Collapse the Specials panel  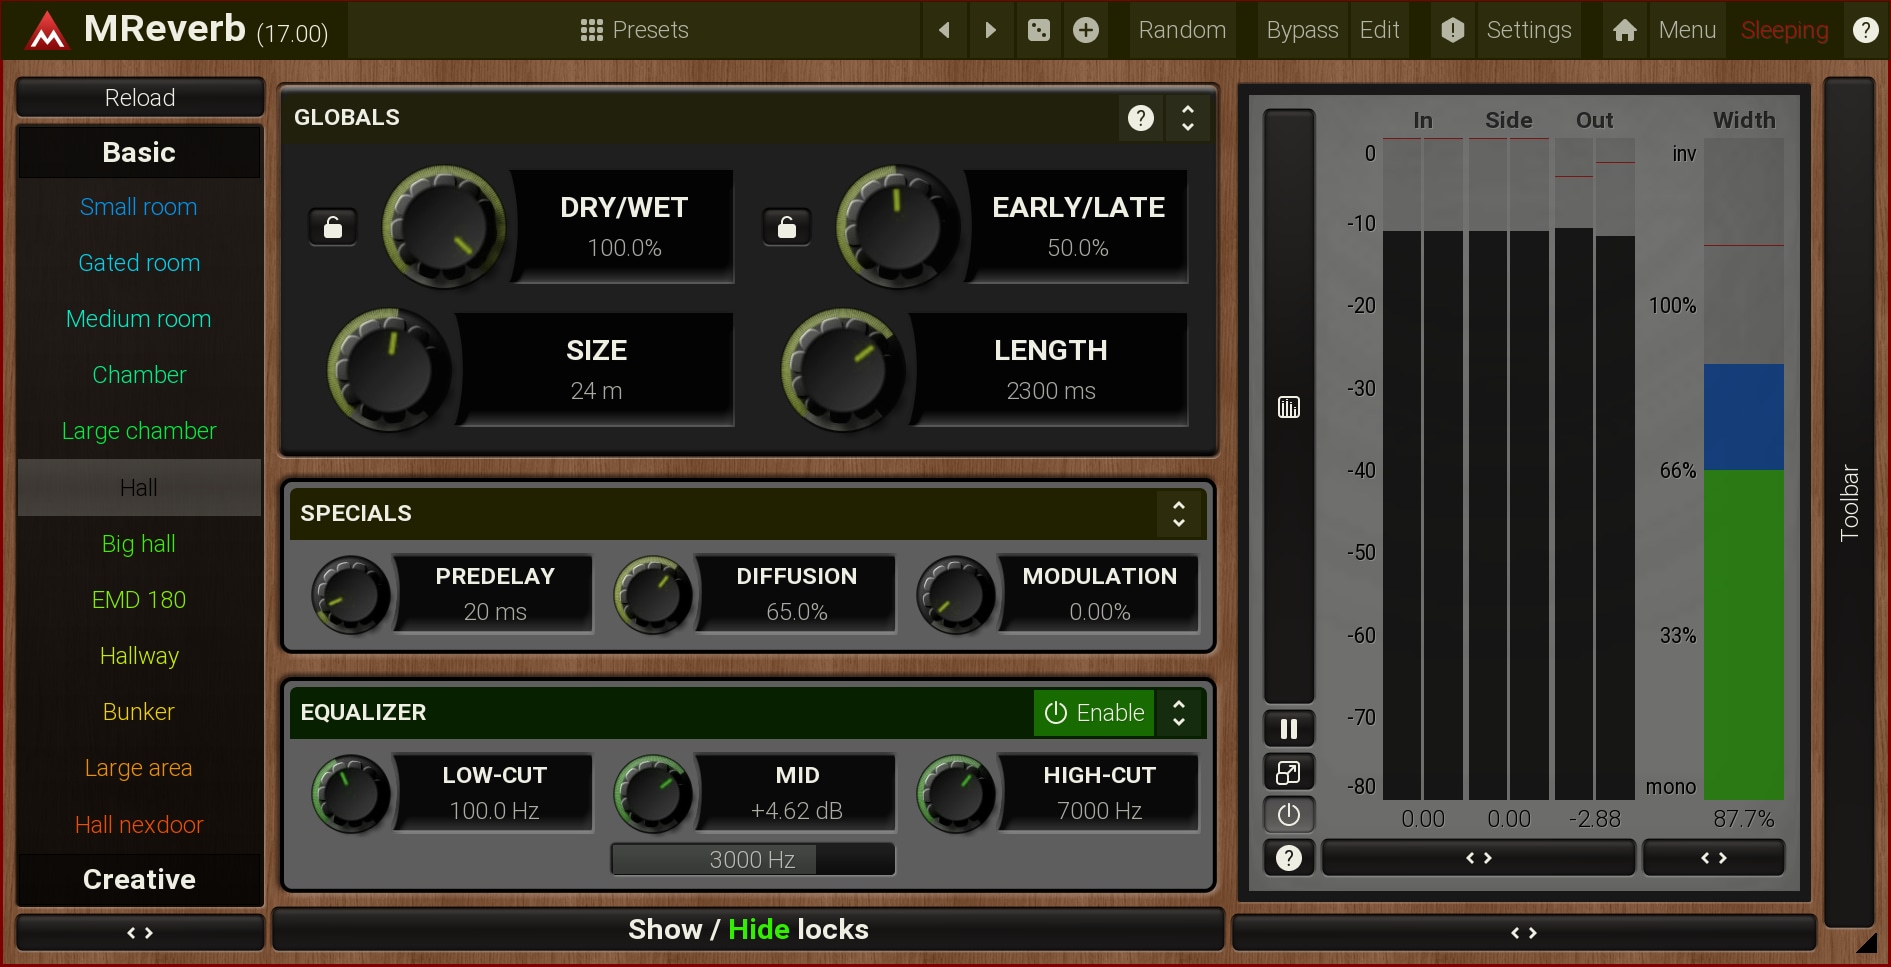coord(1179,514)
